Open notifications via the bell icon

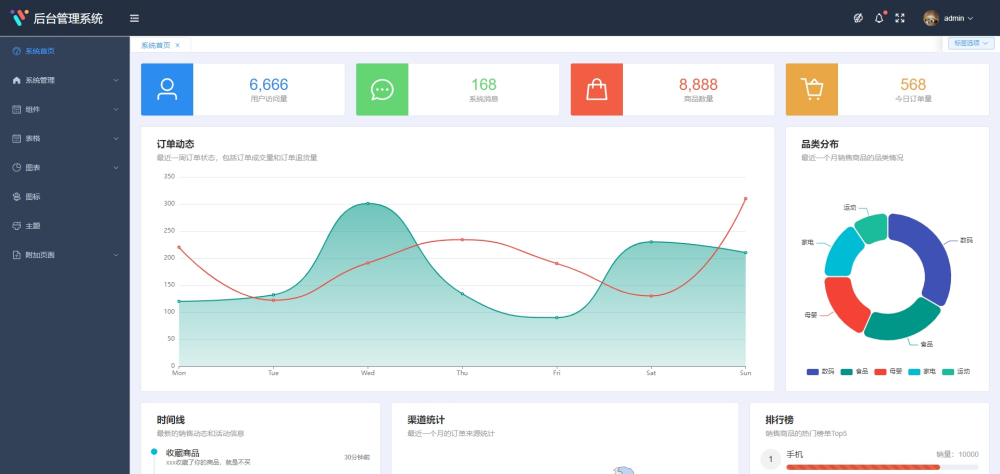coord(879,18)
